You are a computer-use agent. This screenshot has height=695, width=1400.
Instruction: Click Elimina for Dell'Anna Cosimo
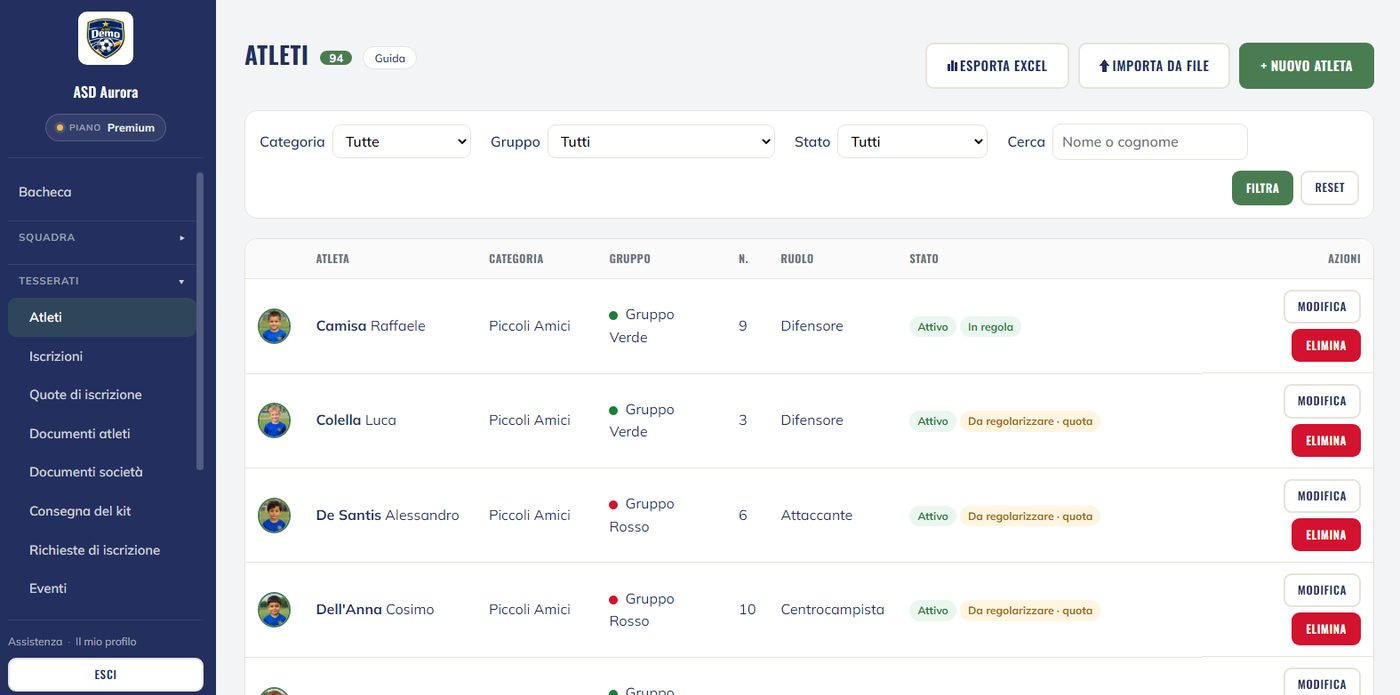[x=1326, y=629]
